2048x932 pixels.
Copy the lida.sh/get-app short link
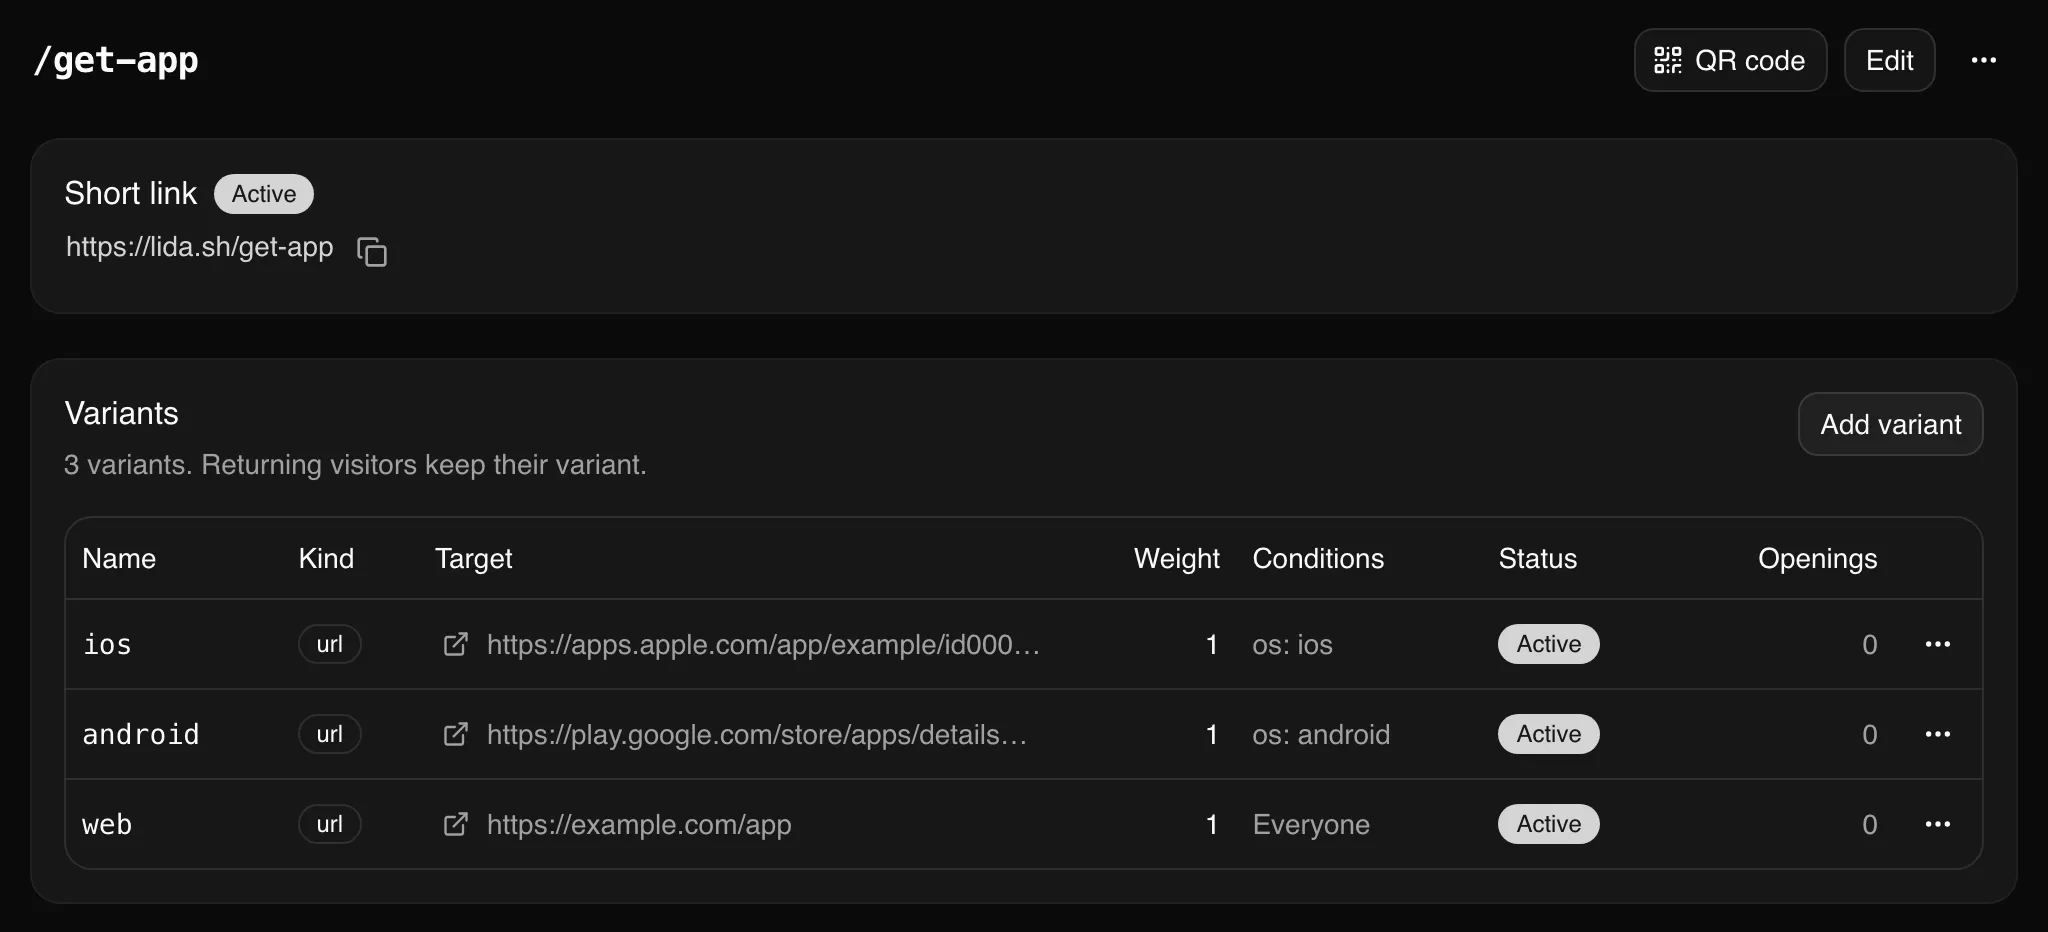[372, 251]
